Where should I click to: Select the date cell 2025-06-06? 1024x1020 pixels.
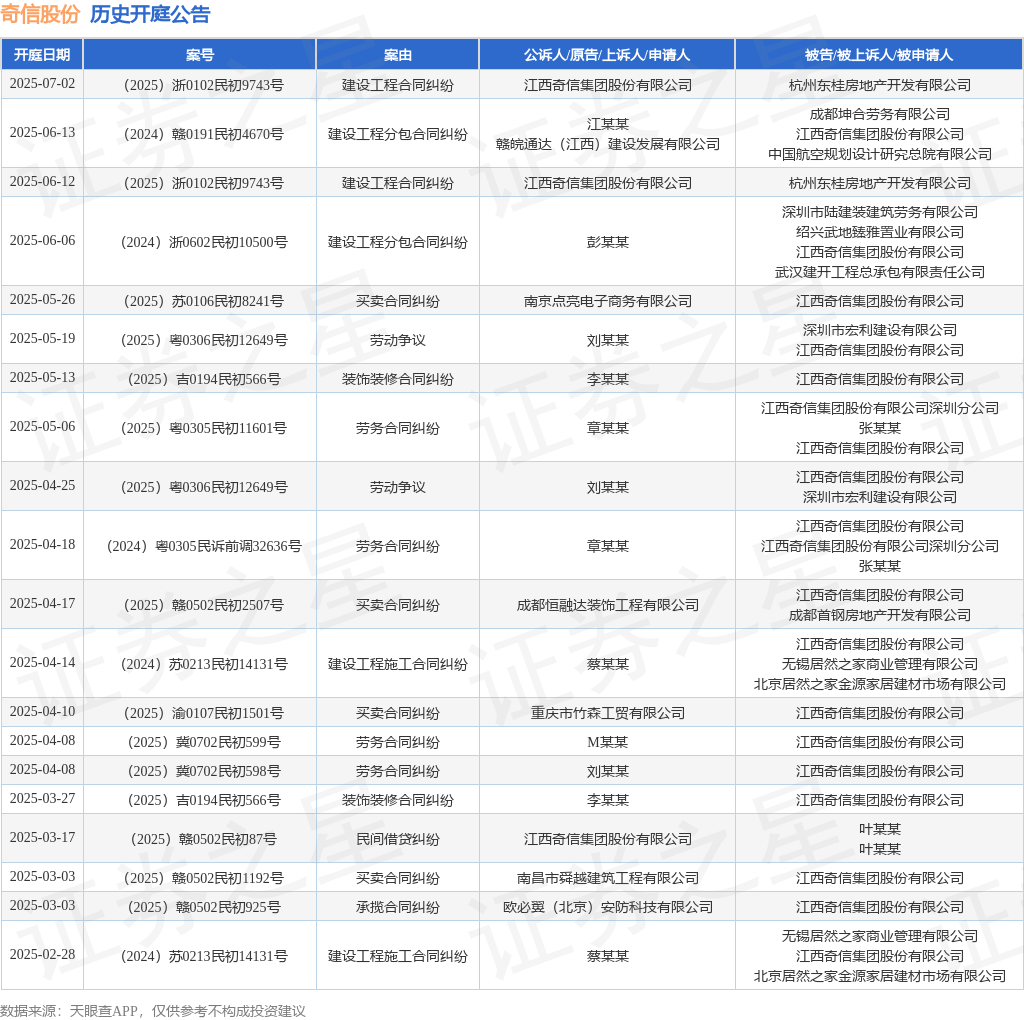click(x=42, y=240)
